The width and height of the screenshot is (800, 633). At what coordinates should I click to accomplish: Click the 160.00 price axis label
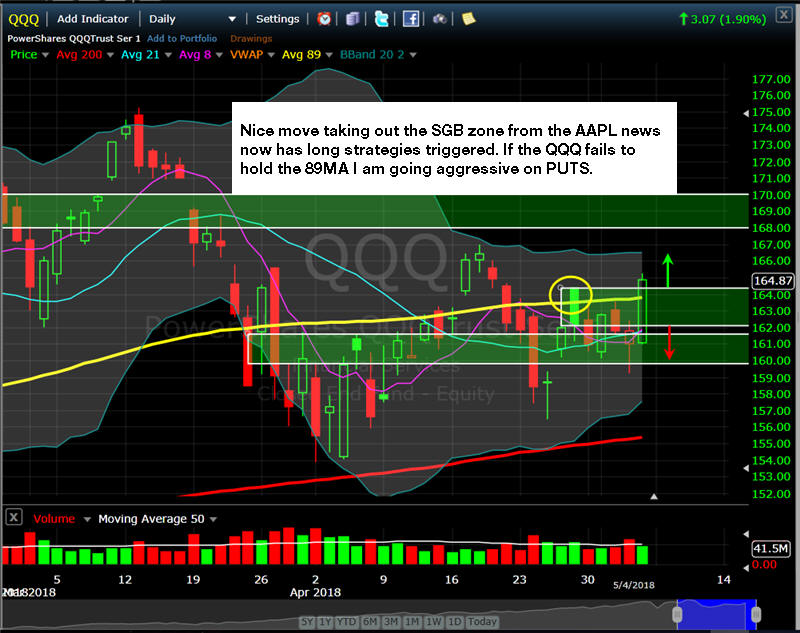coord(771,361)
